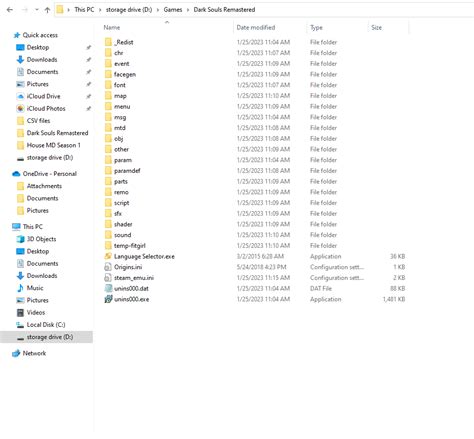Screen dimensions: 474x439
Task: Open Local Disk (C:) drive icon
Action: point(20,325)
